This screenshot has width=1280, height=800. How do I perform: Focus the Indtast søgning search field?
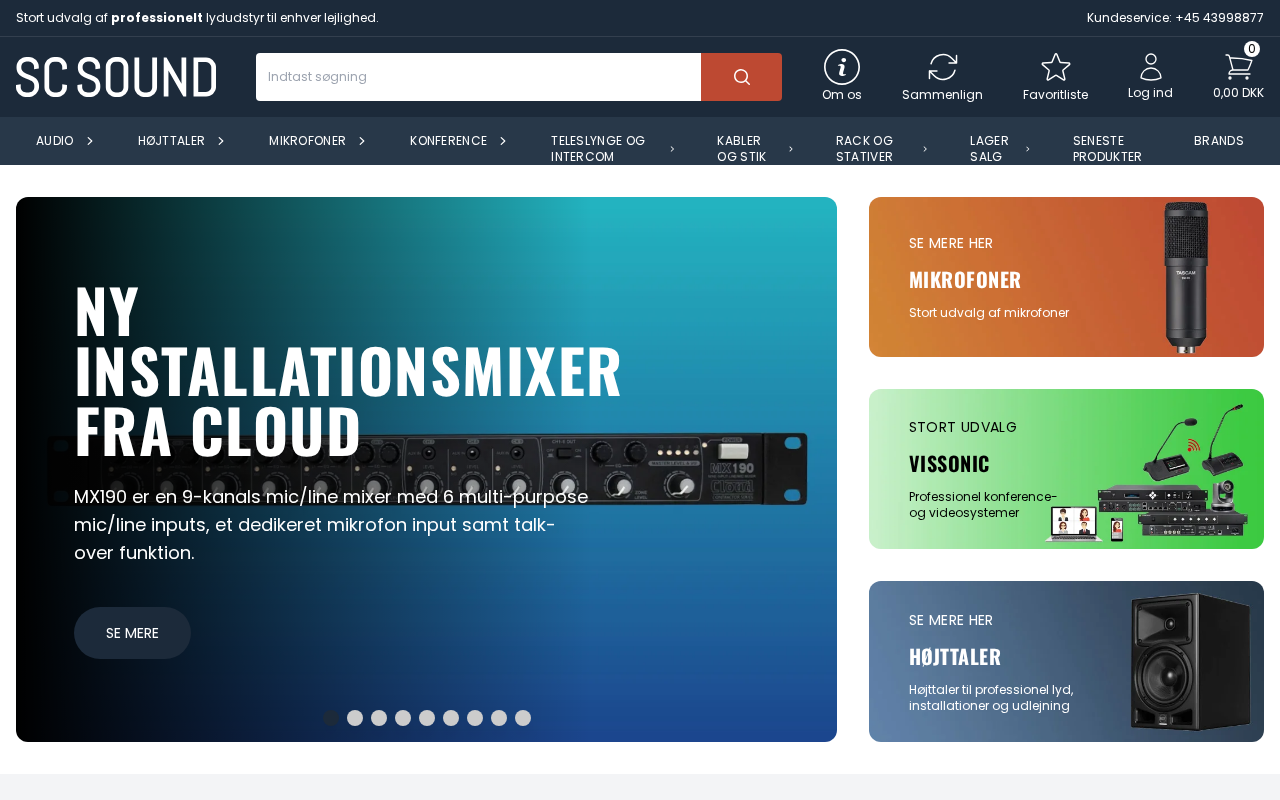(478, 77)
